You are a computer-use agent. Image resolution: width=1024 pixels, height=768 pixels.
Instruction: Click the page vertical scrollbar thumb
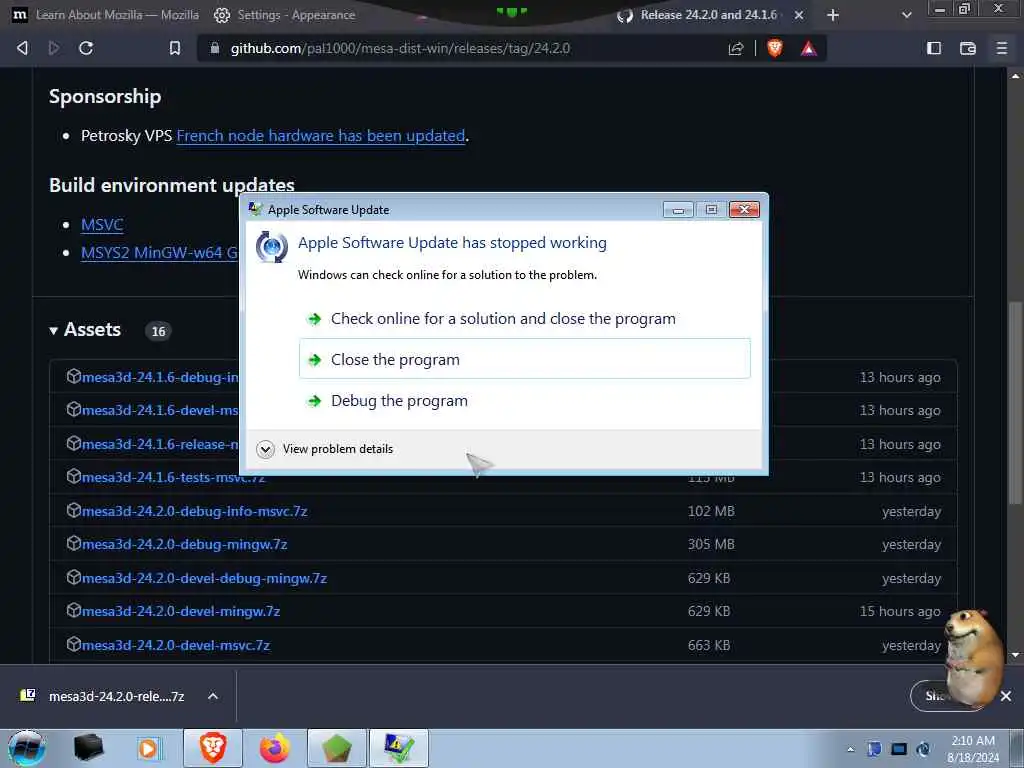(x=1014, y=403)
